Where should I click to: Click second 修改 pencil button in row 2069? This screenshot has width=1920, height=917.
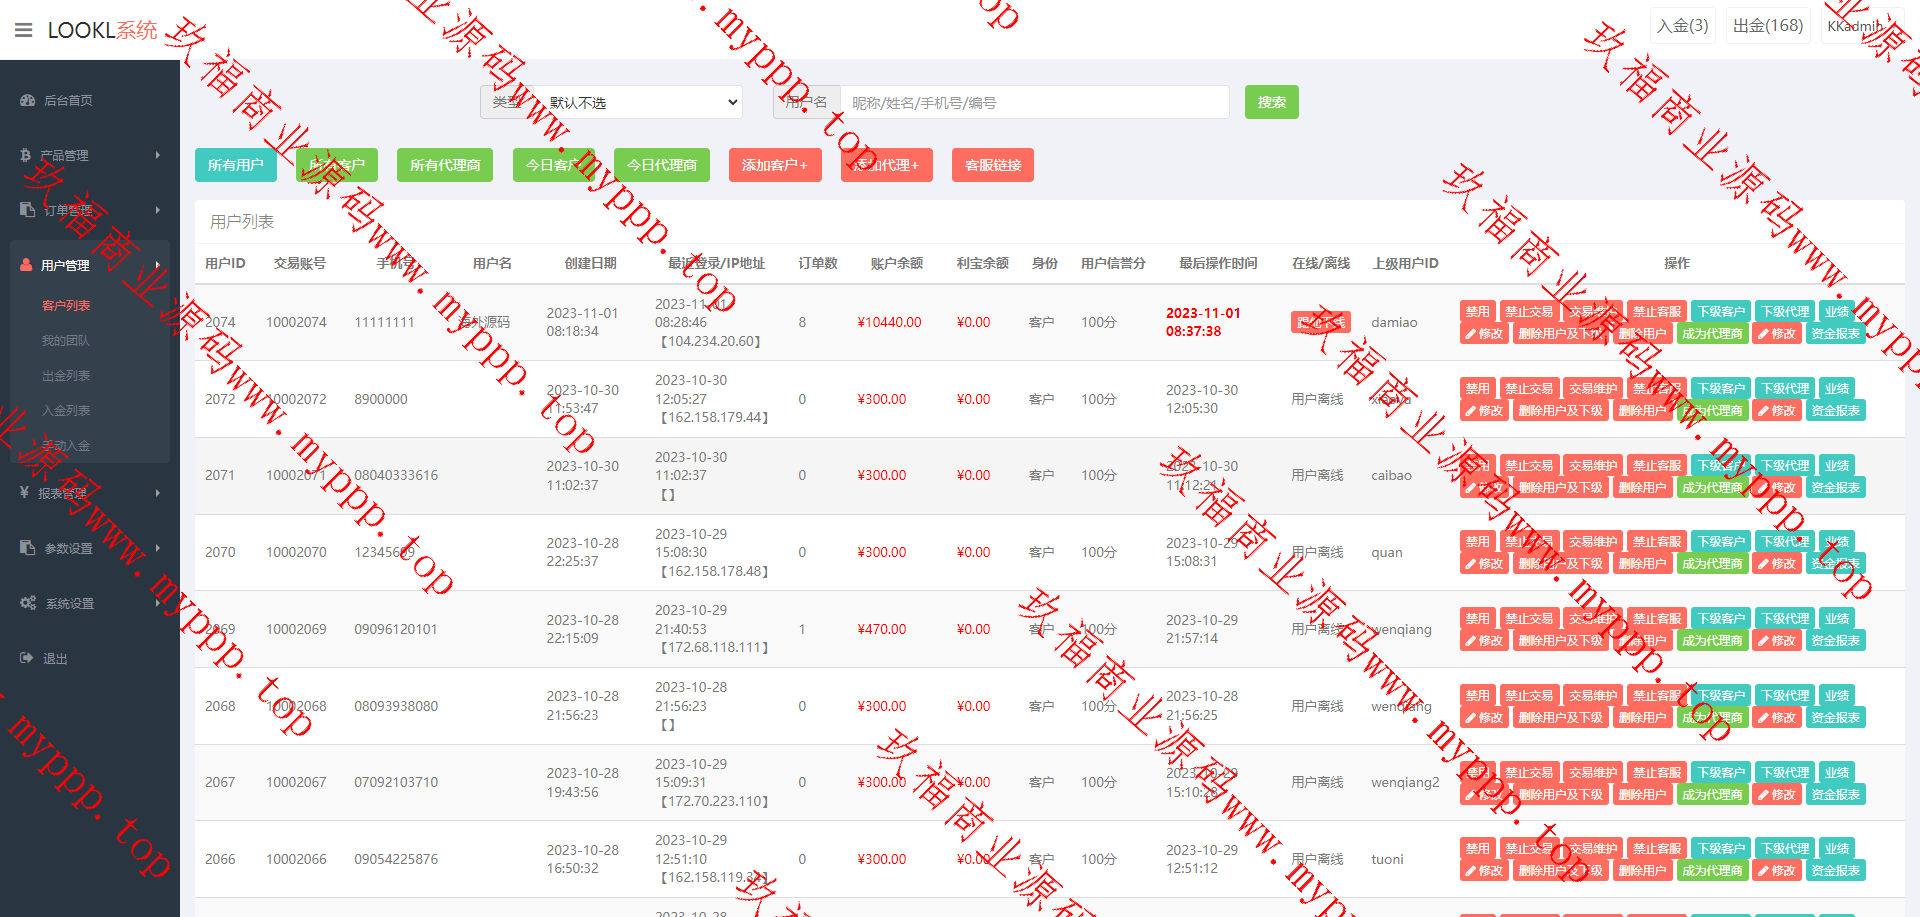tap(1777, 641)
